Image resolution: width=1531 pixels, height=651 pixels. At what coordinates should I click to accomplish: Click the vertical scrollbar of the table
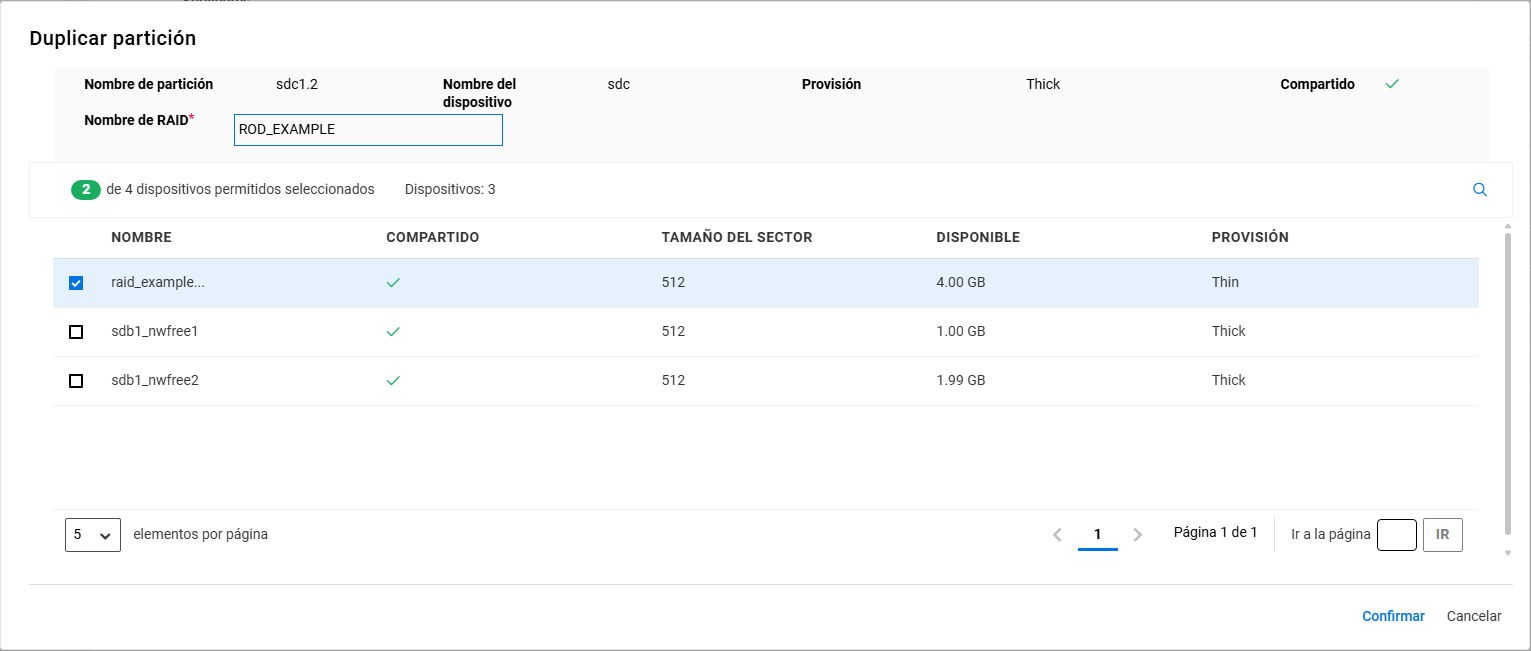pos(1507,380)
